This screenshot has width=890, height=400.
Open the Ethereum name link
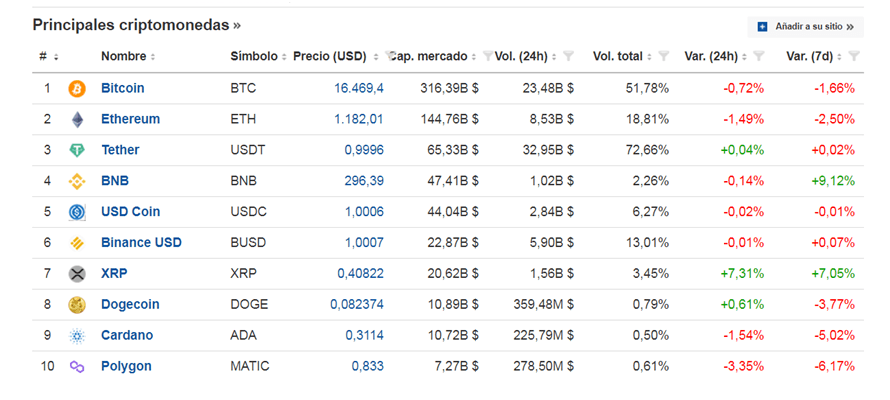[x=131, y=119]
